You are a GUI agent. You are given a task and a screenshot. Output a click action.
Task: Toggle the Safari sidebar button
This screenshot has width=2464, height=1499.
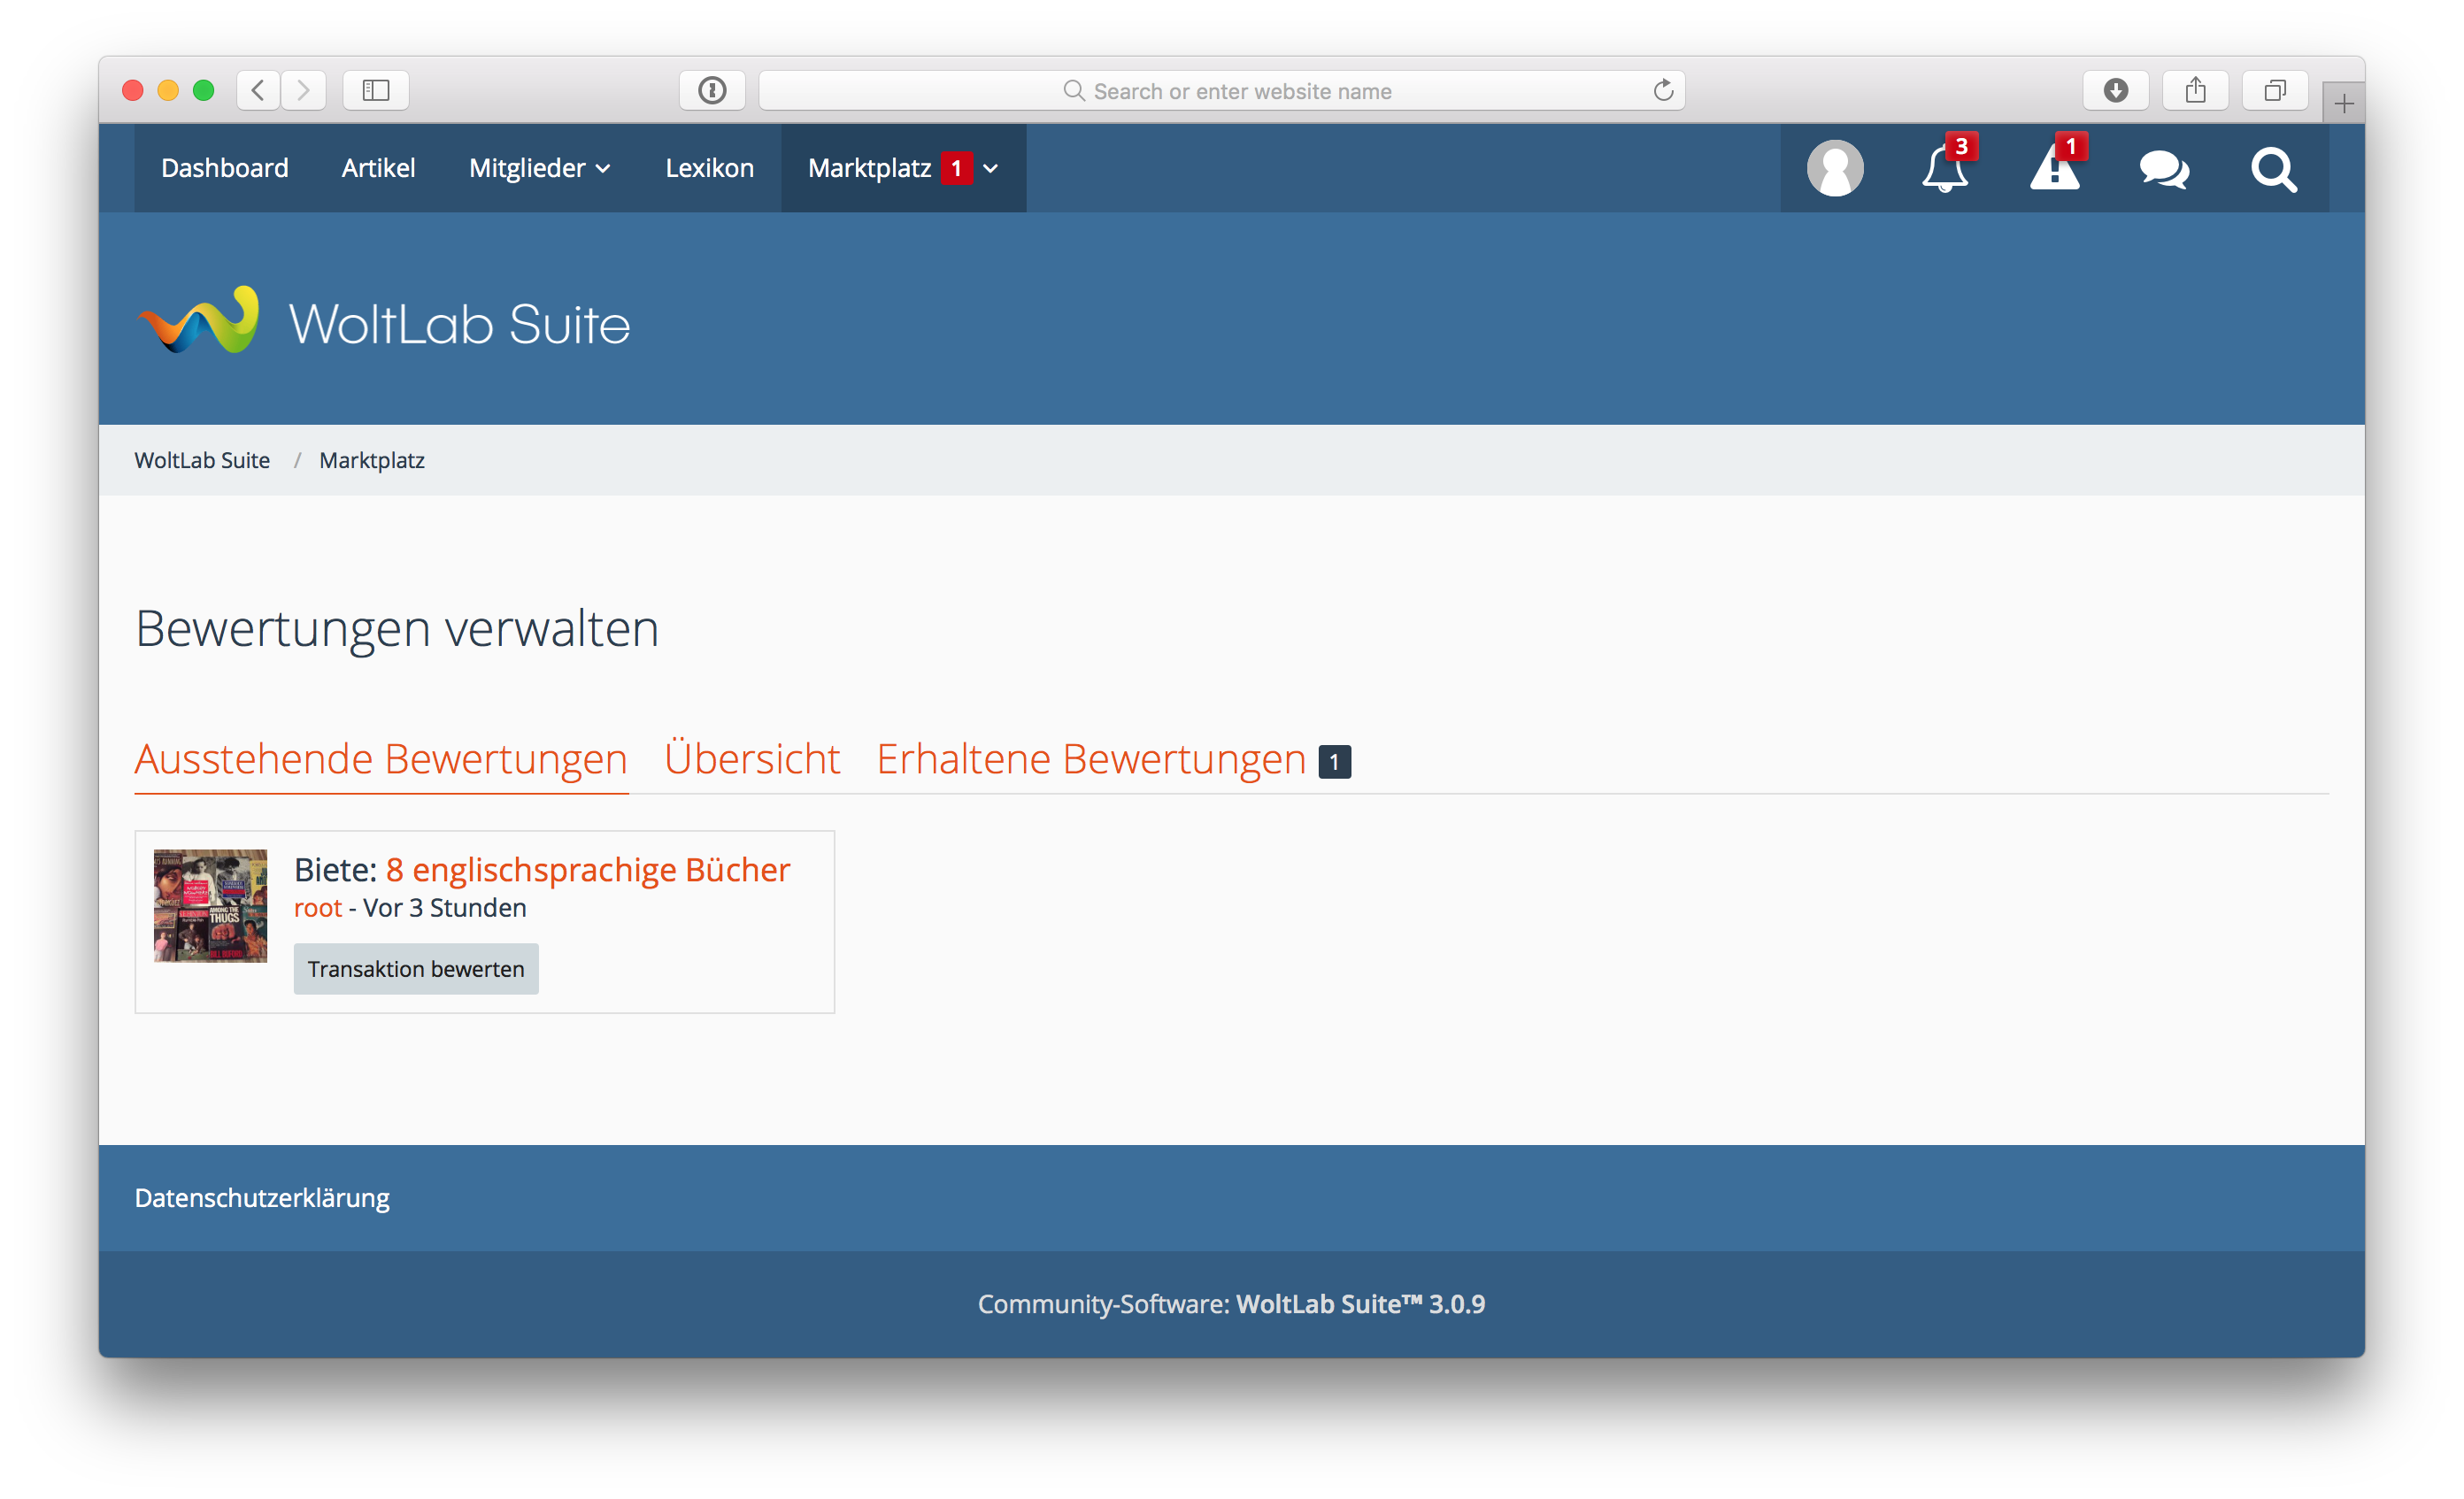tap(376, 91)
